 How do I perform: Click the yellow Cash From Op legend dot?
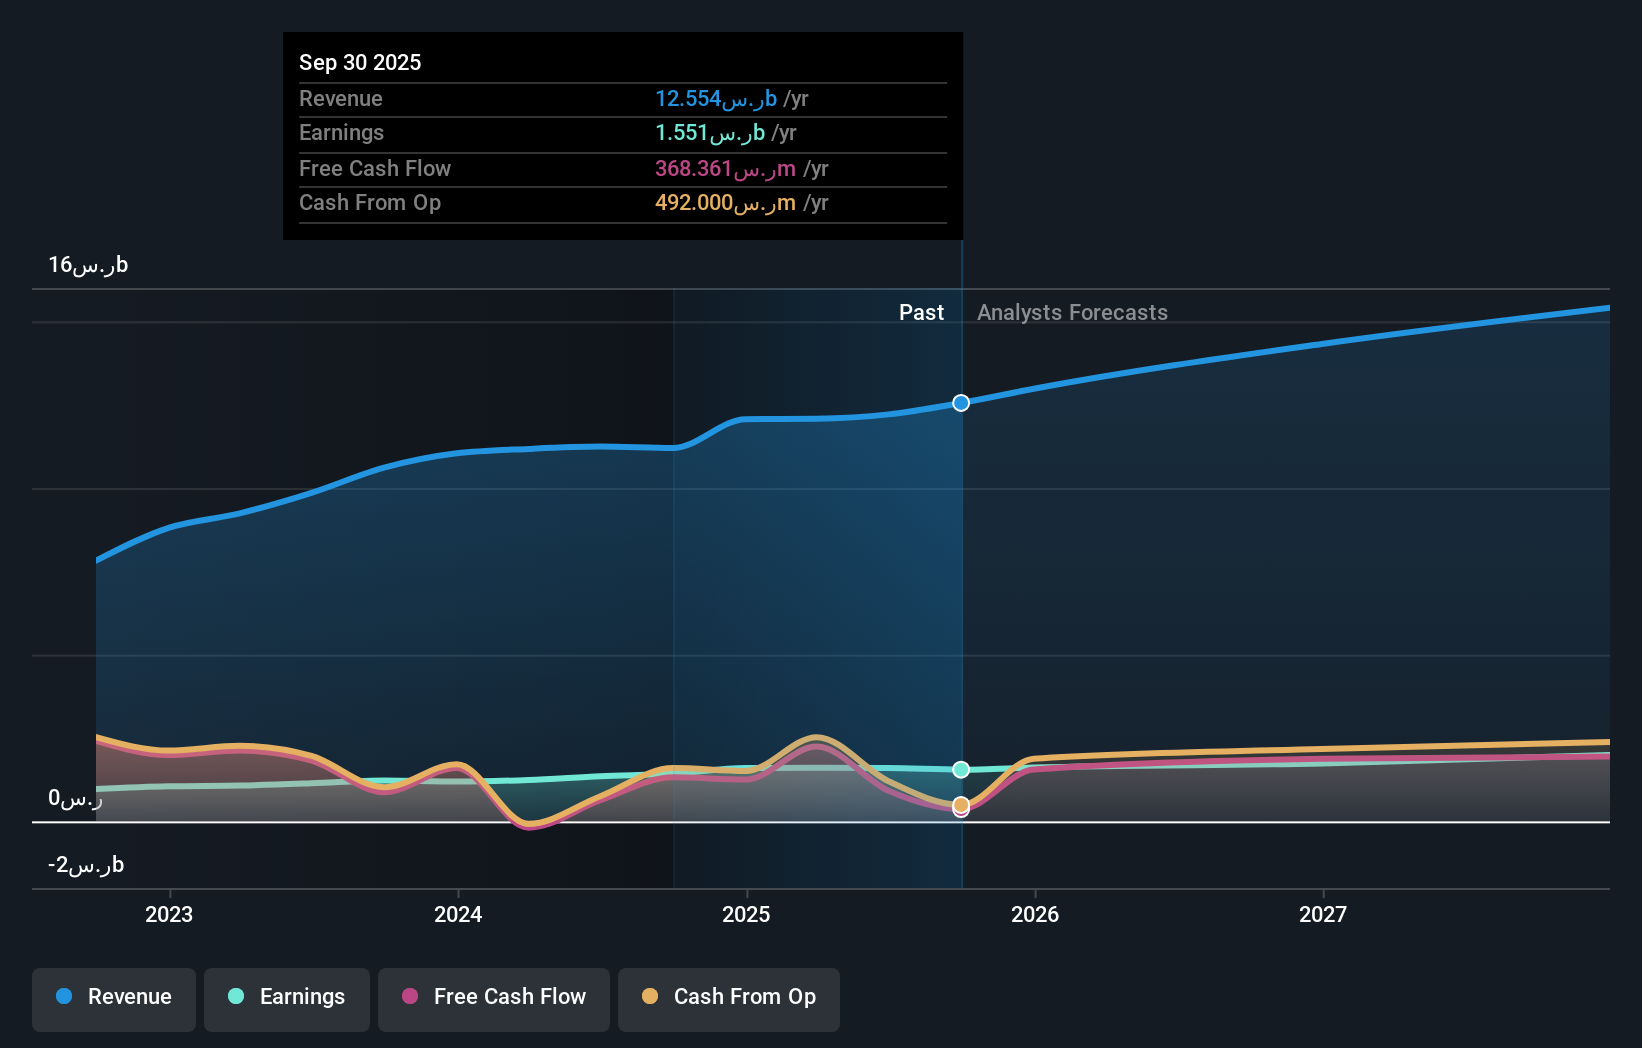tap(650, 997)
